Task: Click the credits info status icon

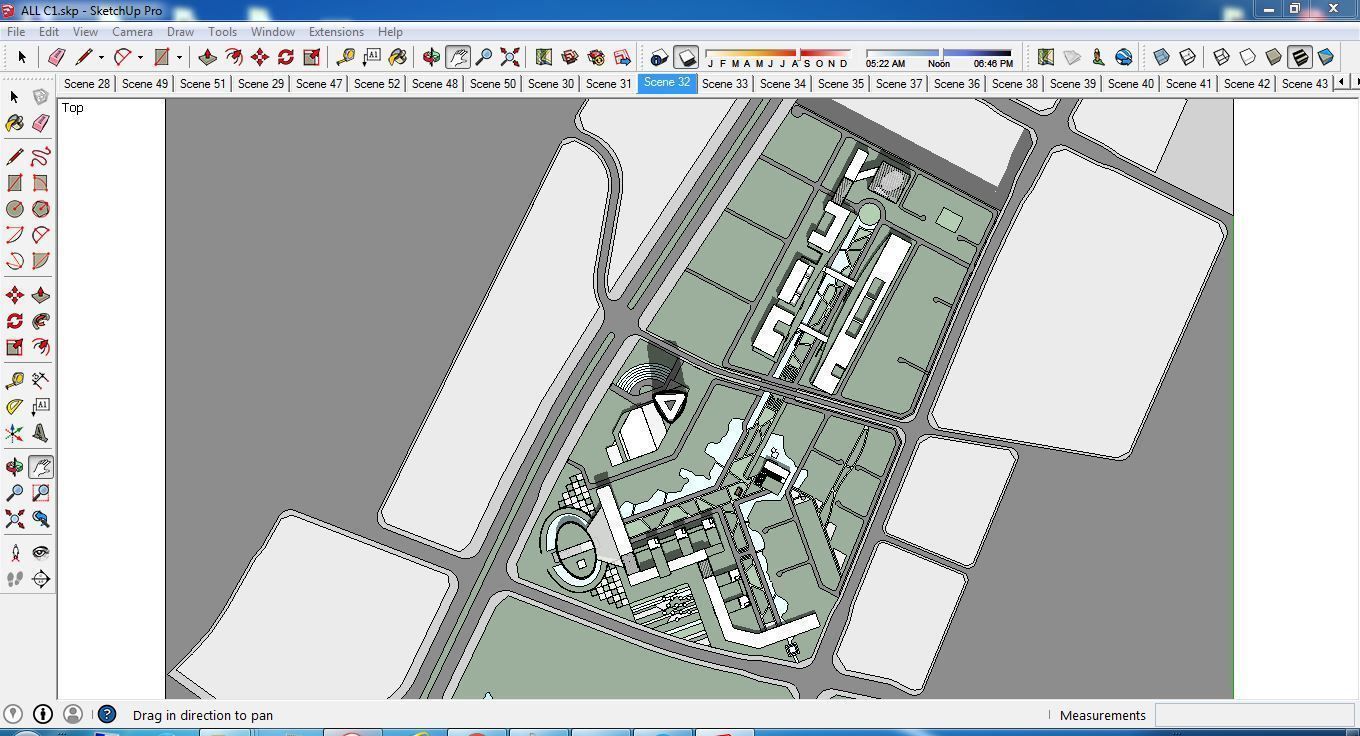Action: click(43, 714)
